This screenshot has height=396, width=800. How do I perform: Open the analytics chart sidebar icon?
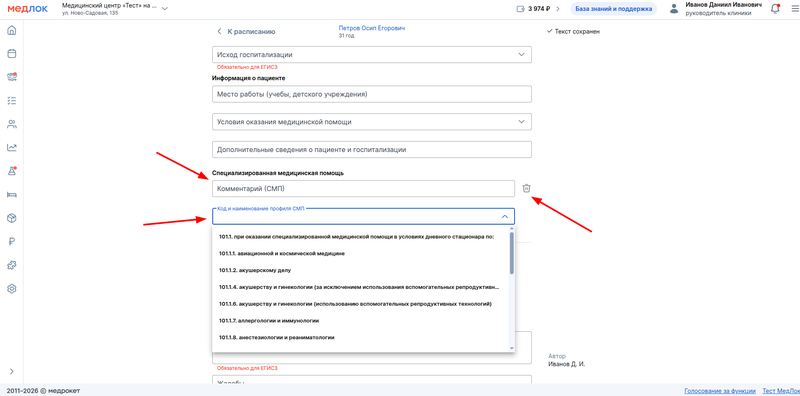tap(12, 147)
